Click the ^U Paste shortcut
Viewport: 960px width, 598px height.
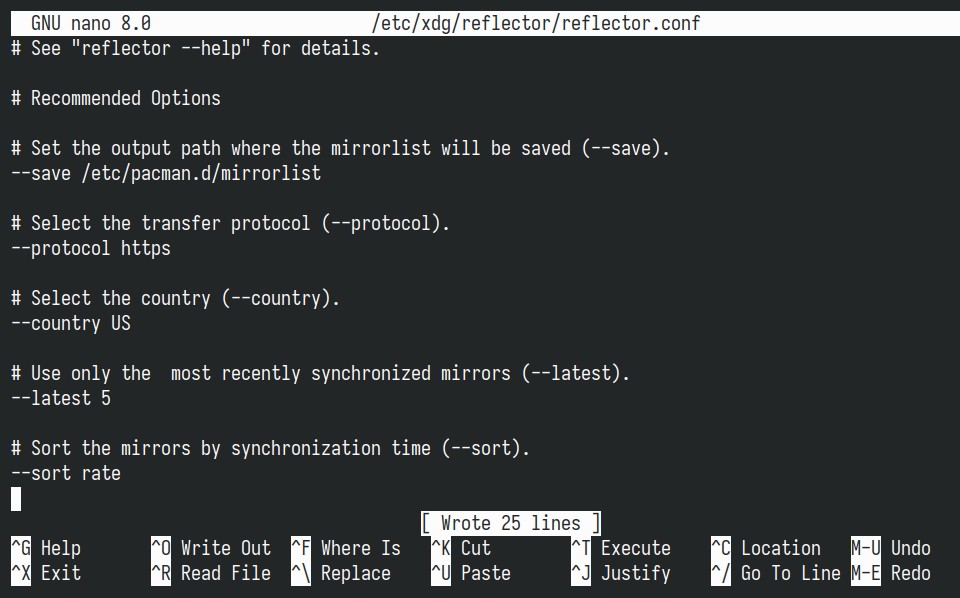point(471,573)
